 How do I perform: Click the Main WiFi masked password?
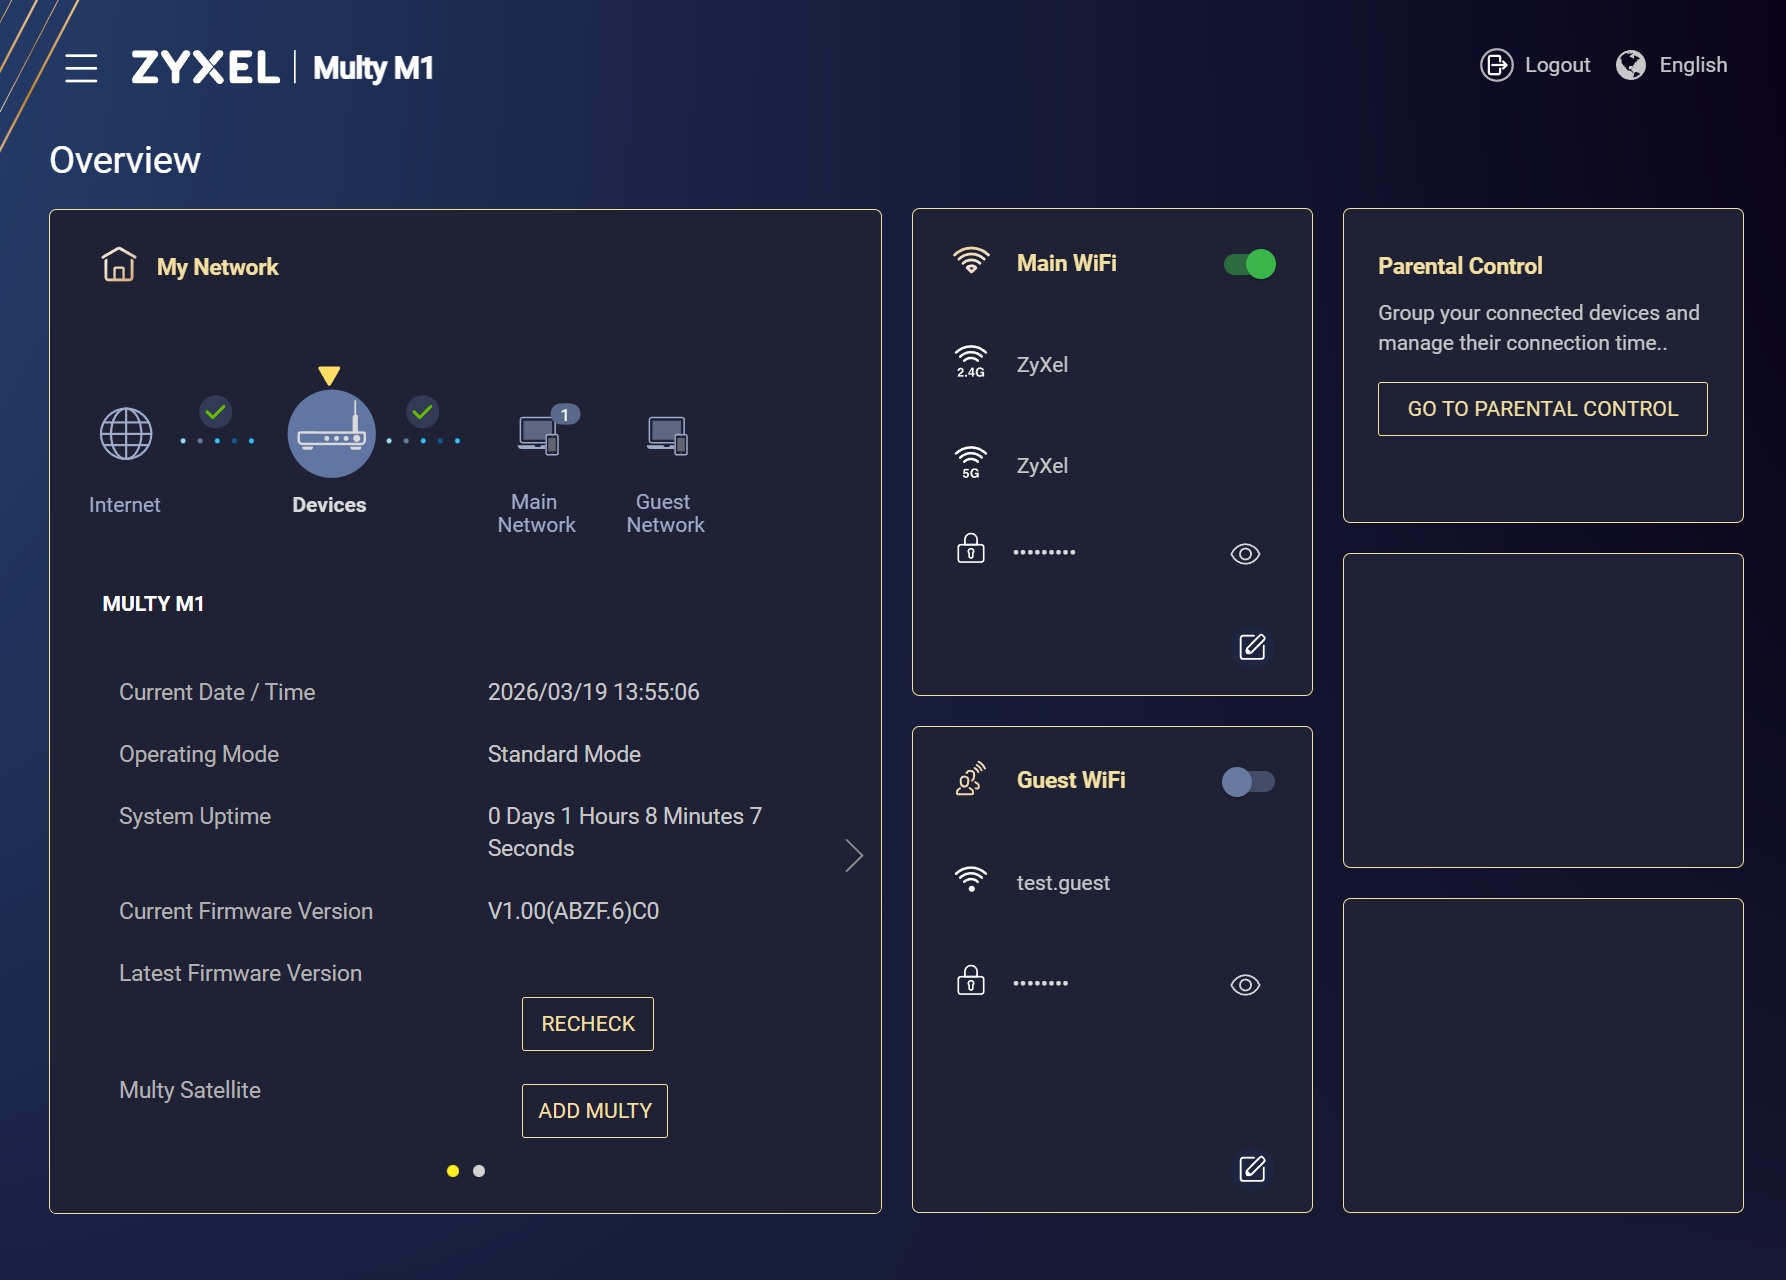(x=1044, y=552)
